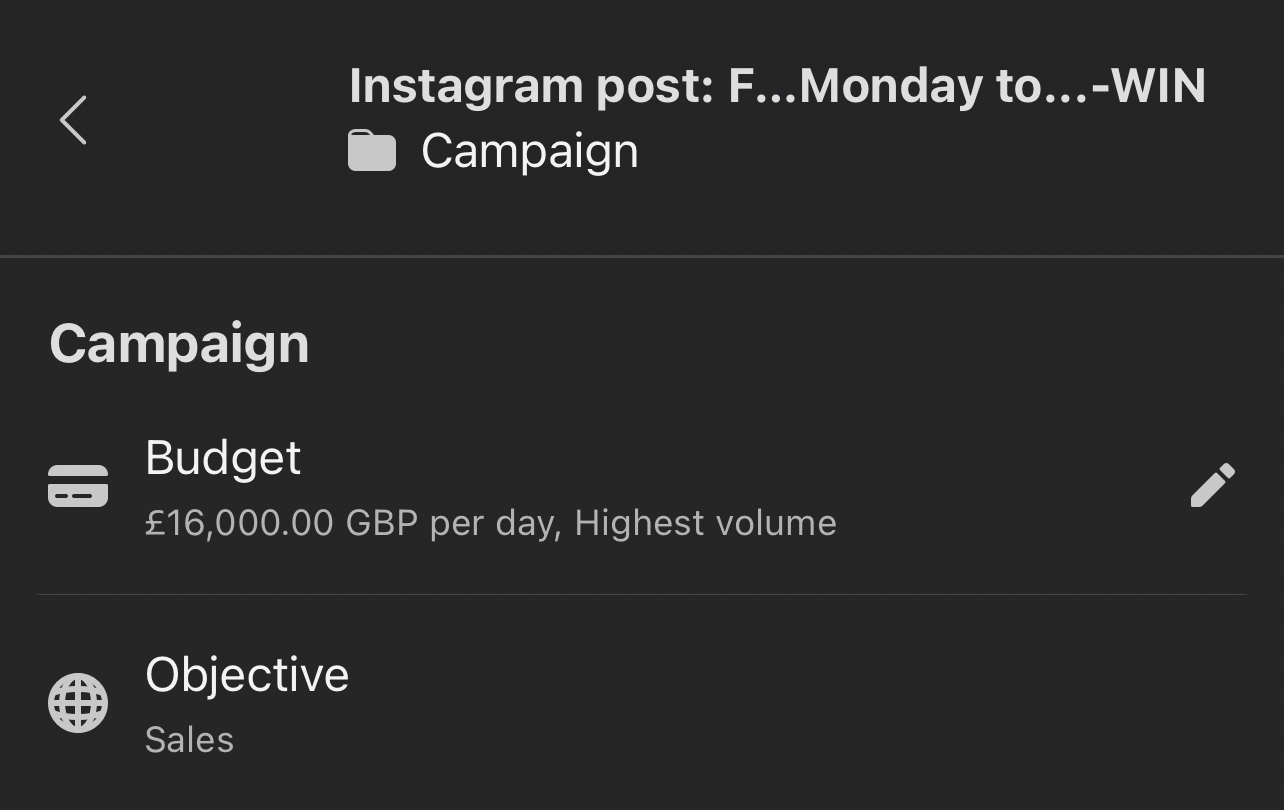Click the divider between Budget and Objective
Screen dimensions: 1284x810
[x=642, y=595]
